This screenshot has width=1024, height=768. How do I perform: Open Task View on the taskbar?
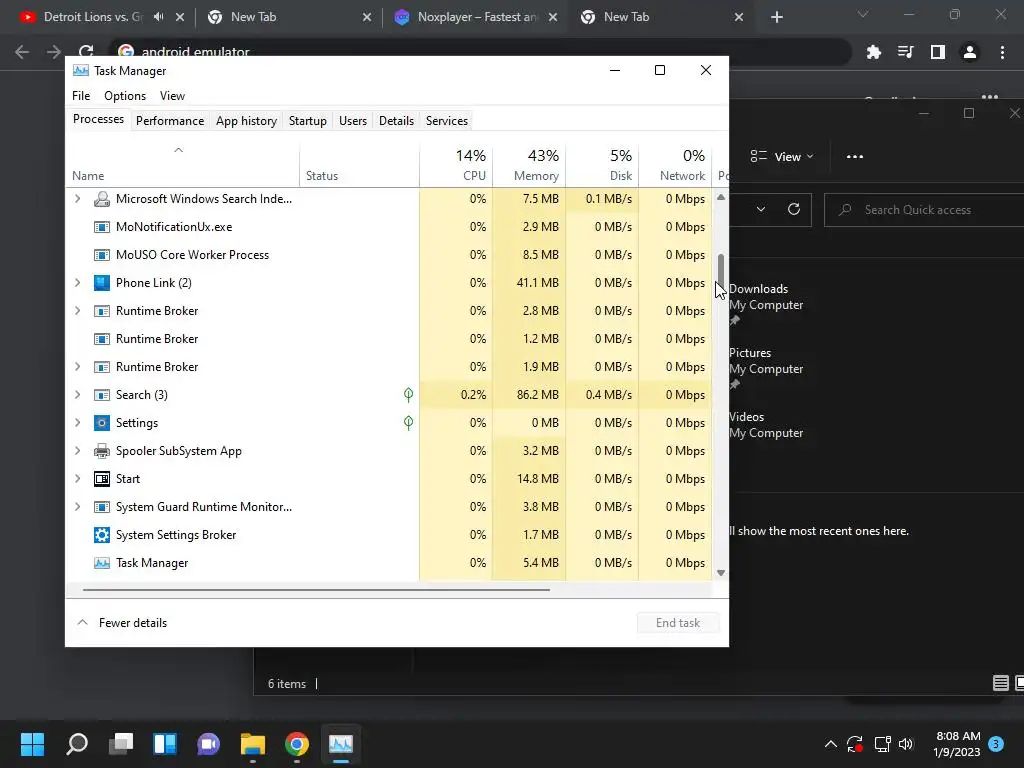[121, 744]
